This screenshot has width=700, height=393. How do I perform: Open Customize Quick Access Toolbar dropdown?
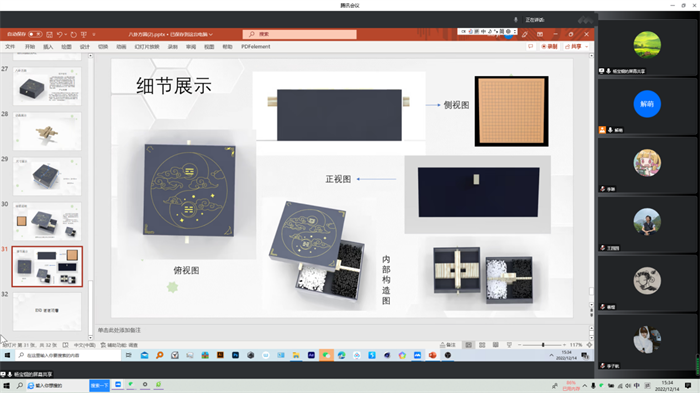point(94,34)
